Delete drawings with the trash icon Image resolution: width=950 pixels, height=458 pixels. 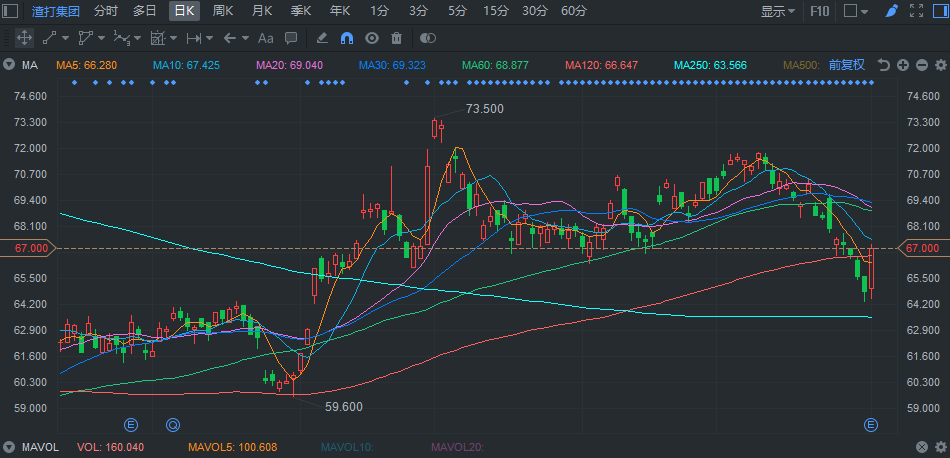click(396, 38)
